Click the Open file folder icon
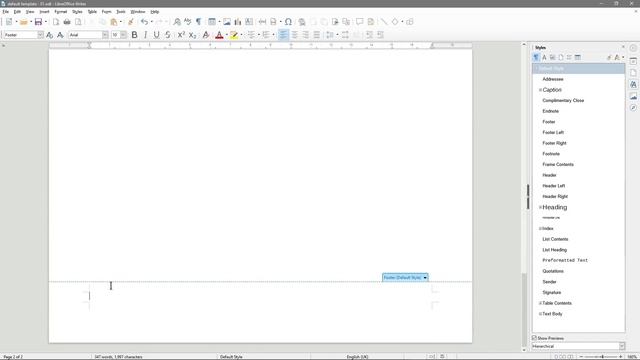Screen dimensions: 640x360 [x=24, y=22]
